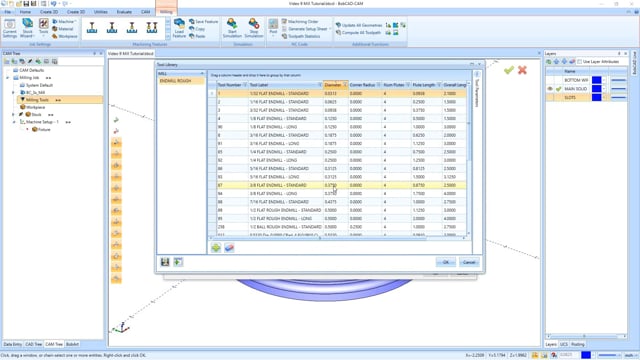
Task: Click the Material option in Job Settings
Action: 63,29
